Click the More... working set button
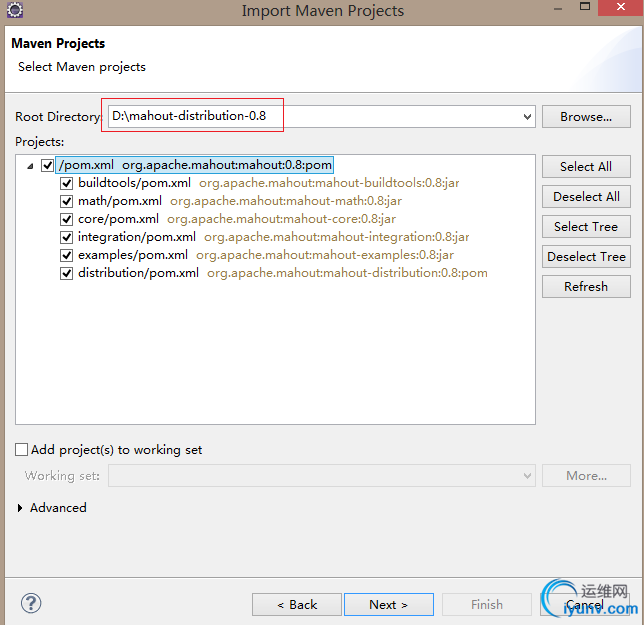The image size is (644, 625). (x=586, y=476)
